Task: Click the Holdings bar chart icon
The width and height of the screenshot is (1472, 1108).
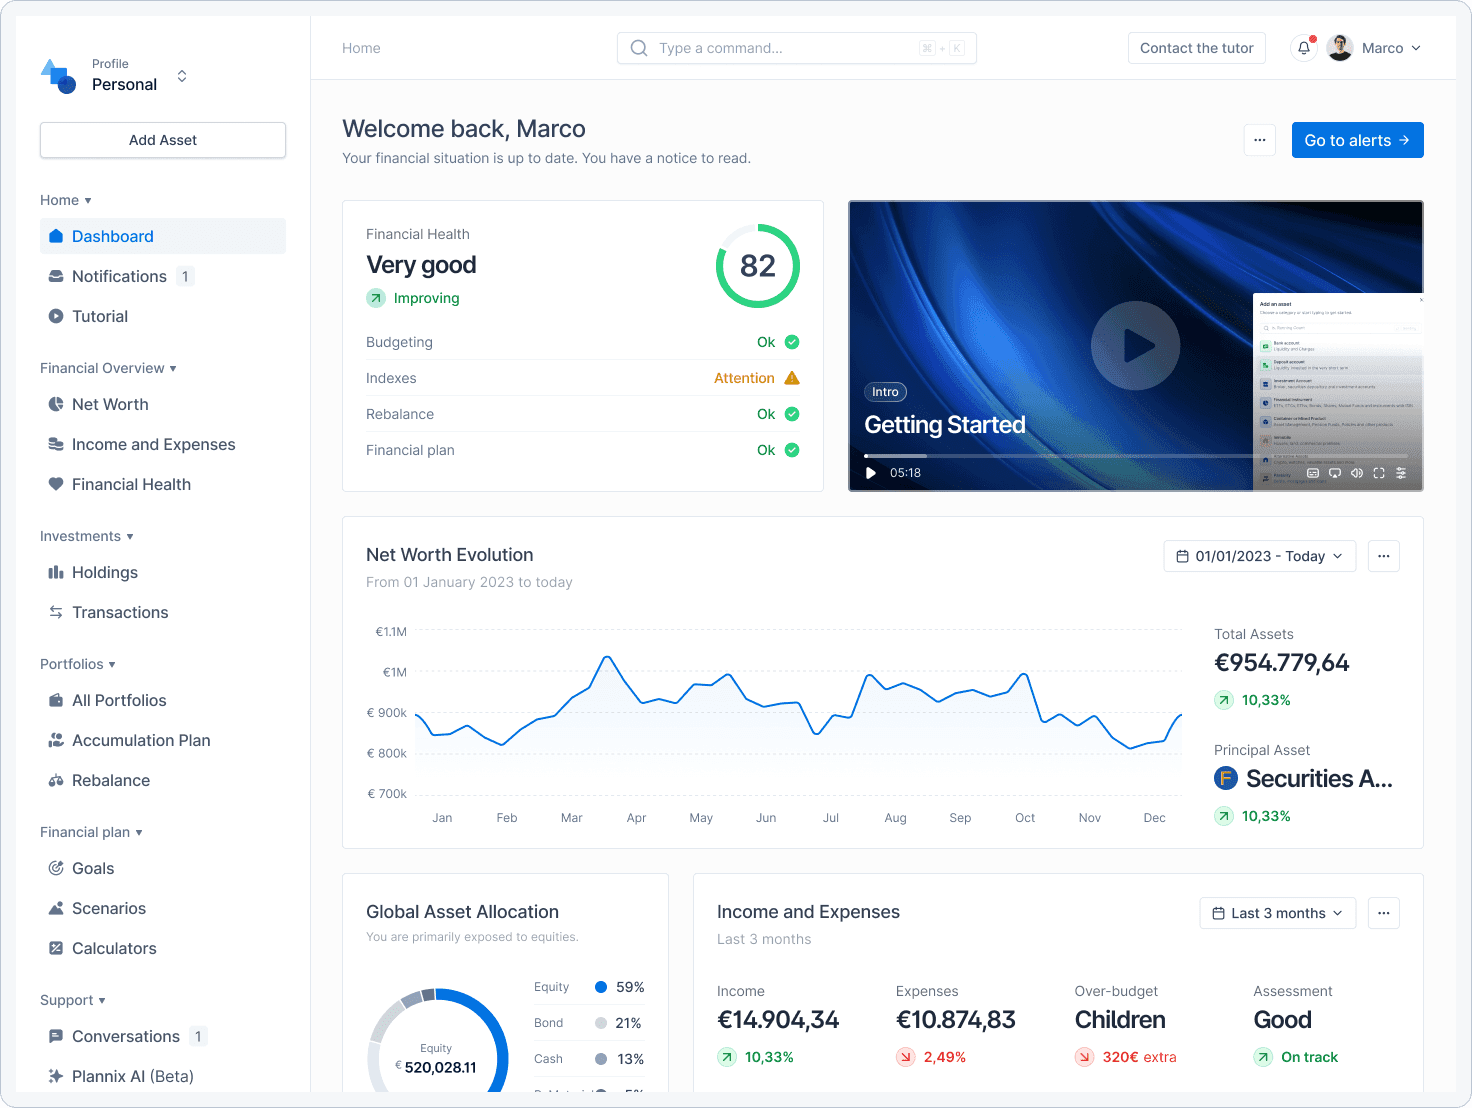Action: click(56, 572)
